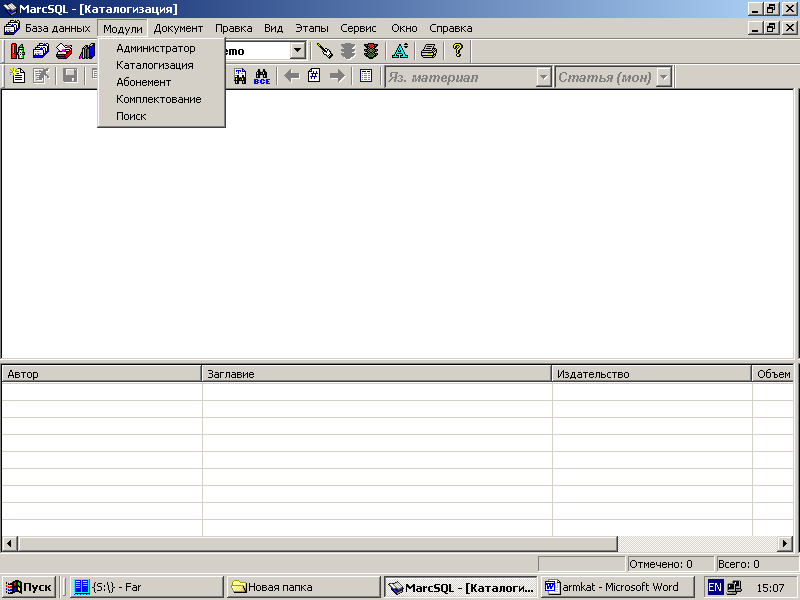Open help with the yellow question mark icon
Image resolution: width=800 pixels, height=600 pixels.
(458, 51)
